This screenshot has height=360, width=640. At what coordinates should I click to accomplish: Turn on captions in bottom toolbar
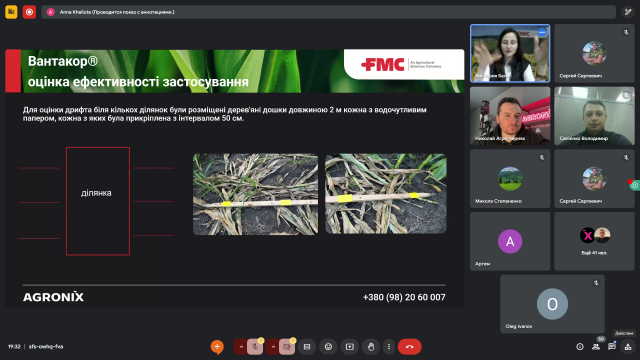(307, 347)
